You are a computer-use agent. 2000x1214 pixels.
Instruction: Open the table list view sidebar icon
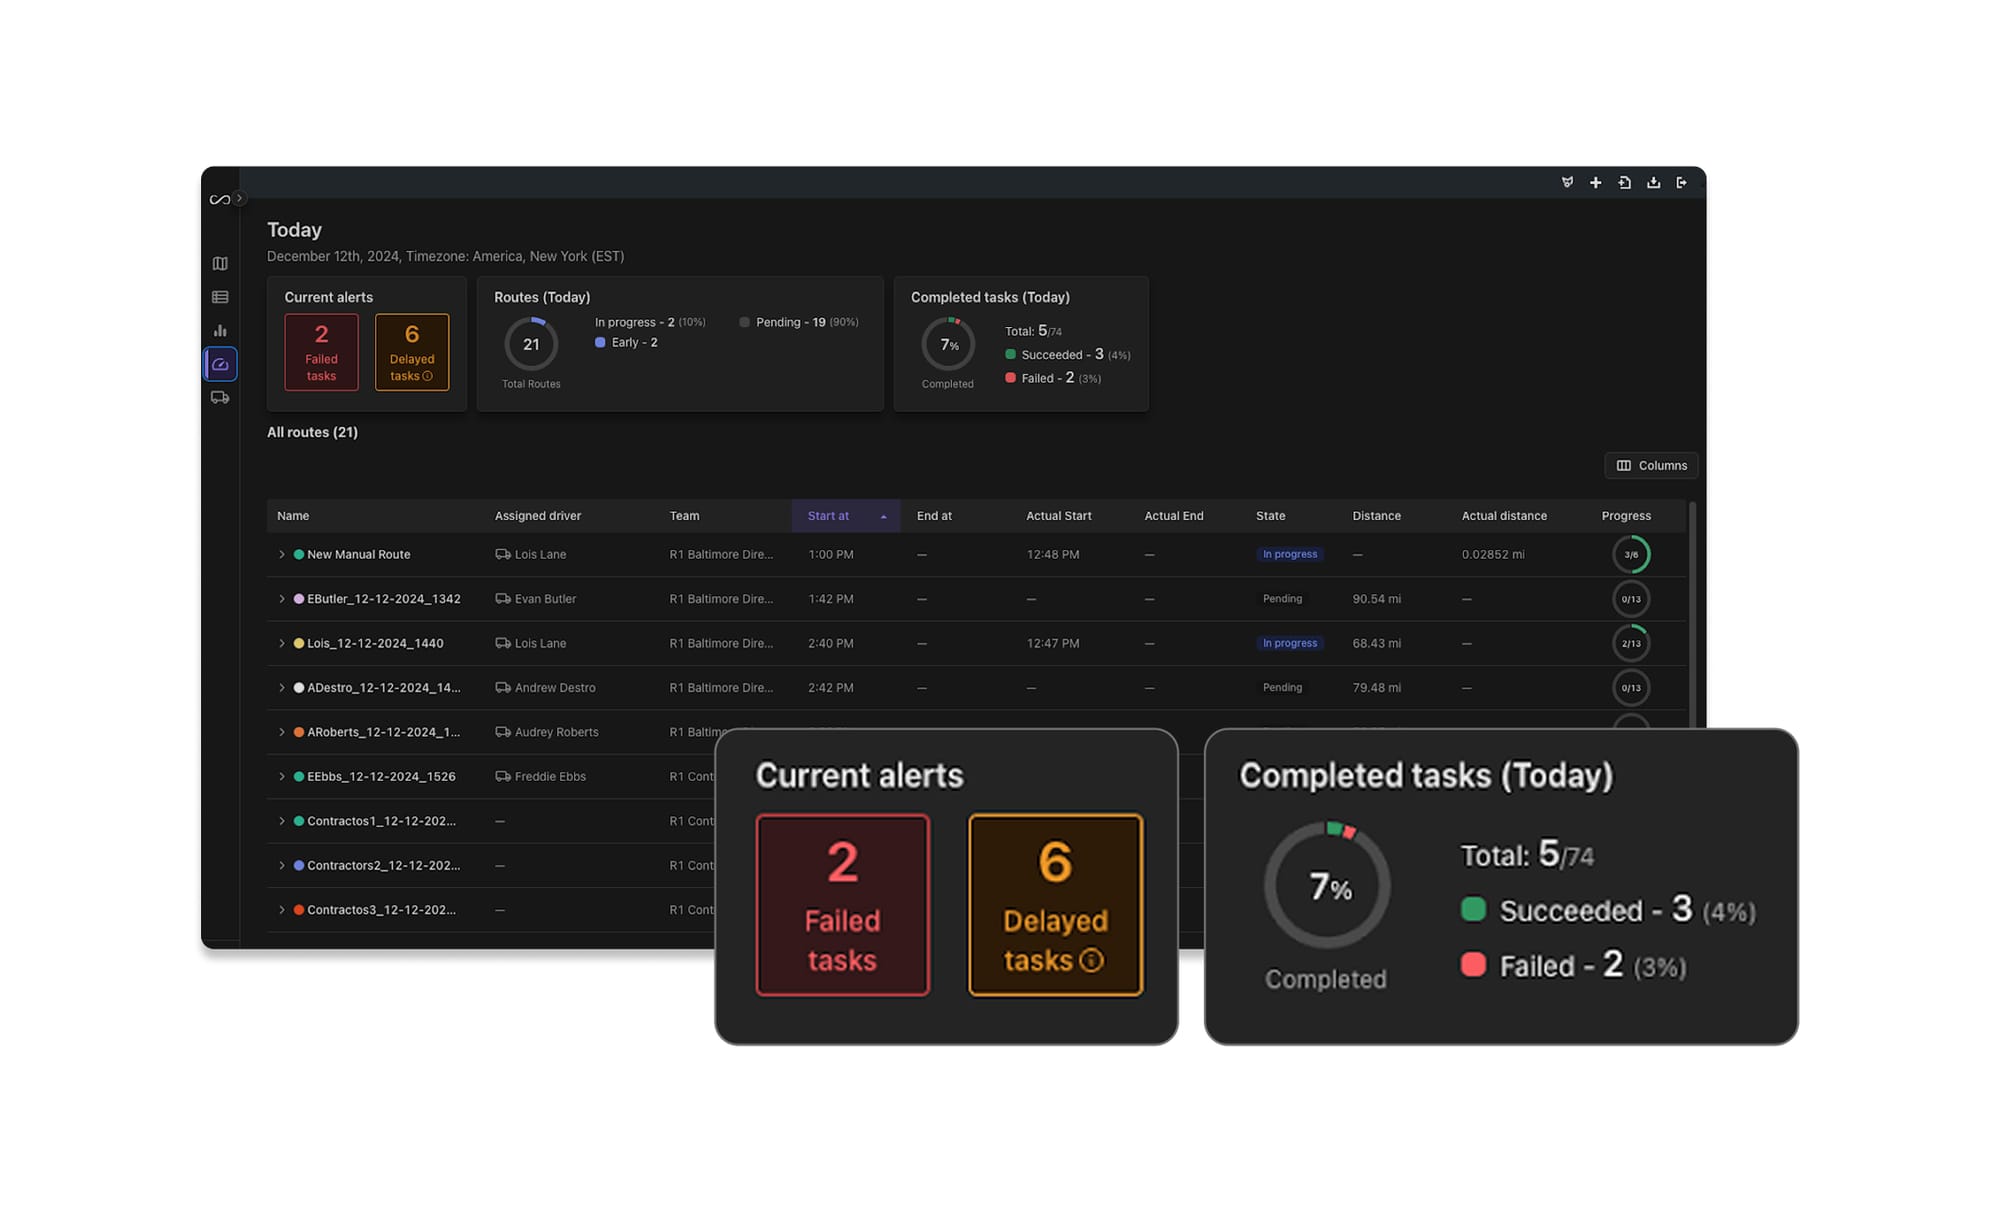point(220,297)
